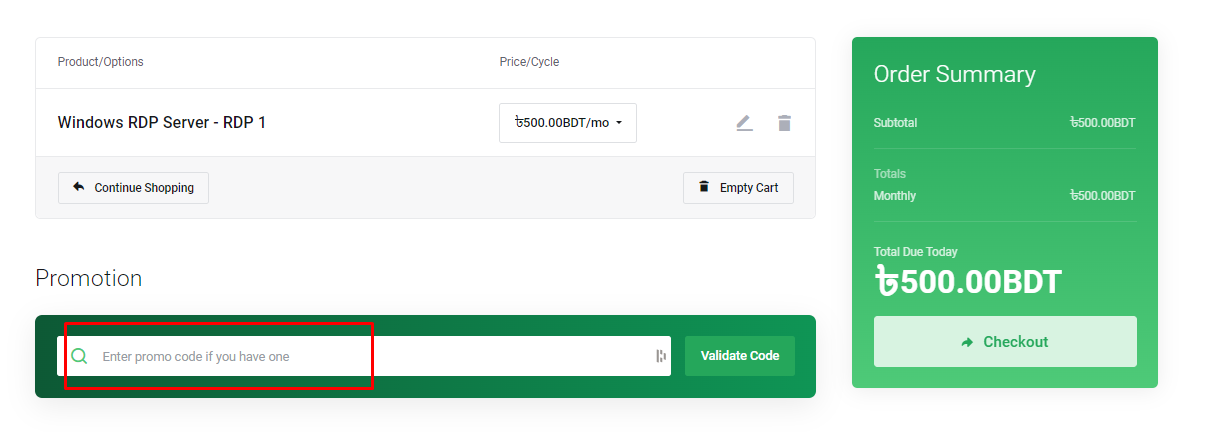
Task: Select the Windows RDP Server - RDP 1 product name
Action: click(162, 123)
